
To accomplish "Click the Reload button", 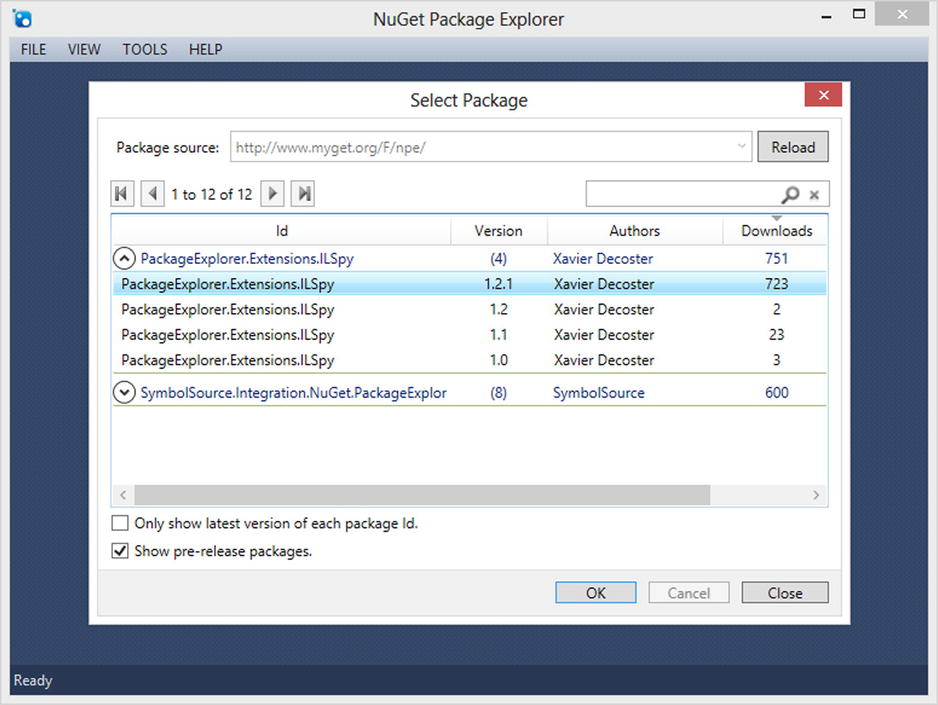I will [793, 147].
